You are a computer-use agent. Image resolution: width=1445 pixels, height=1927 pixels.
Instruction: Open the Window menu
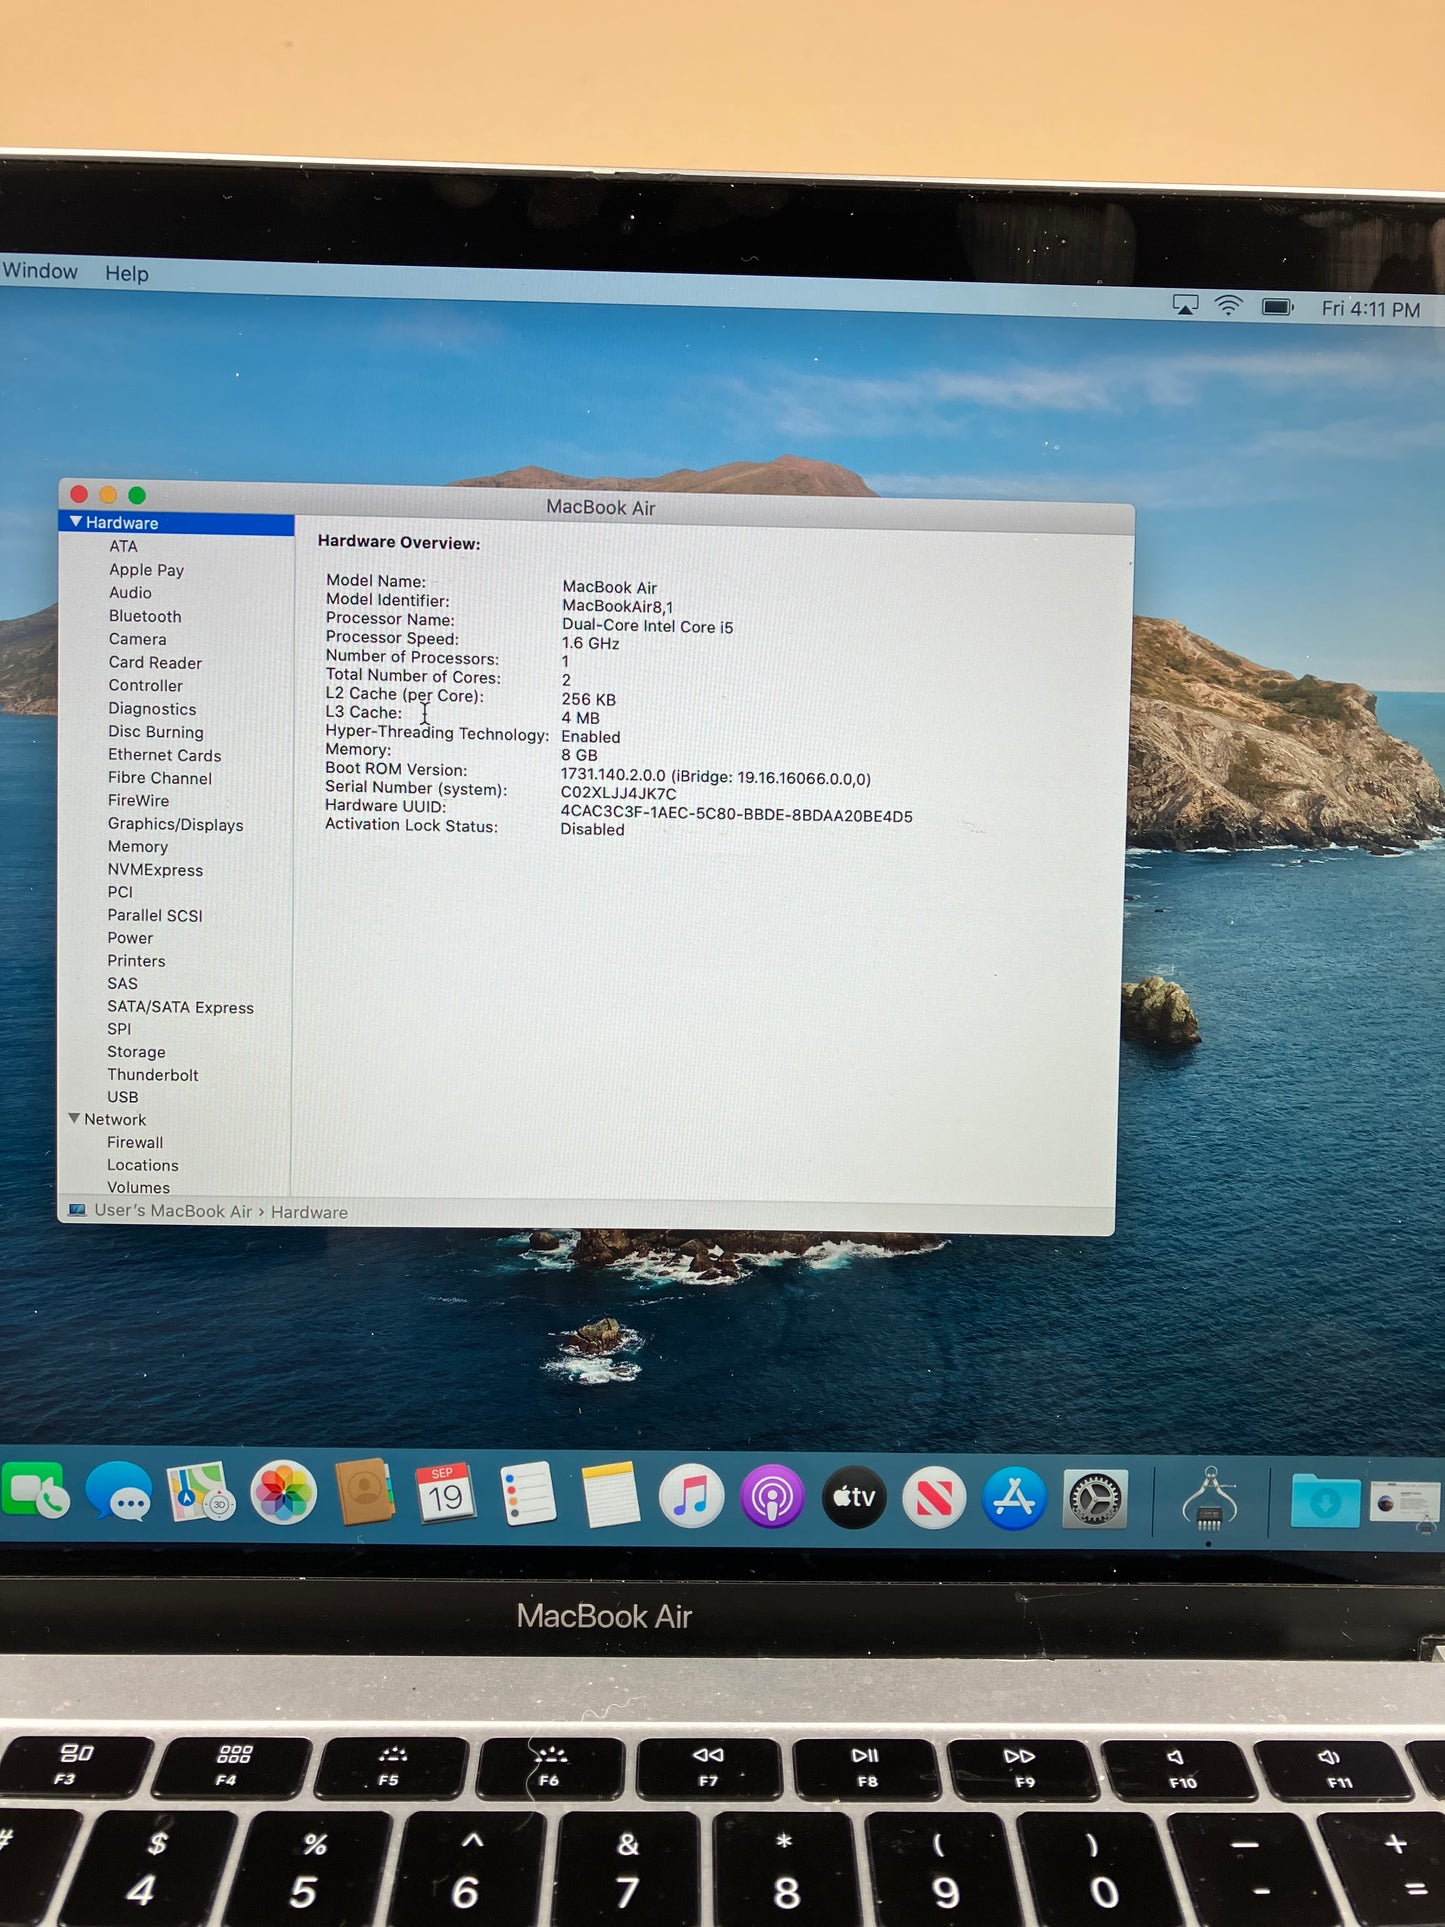pos(40,271)
